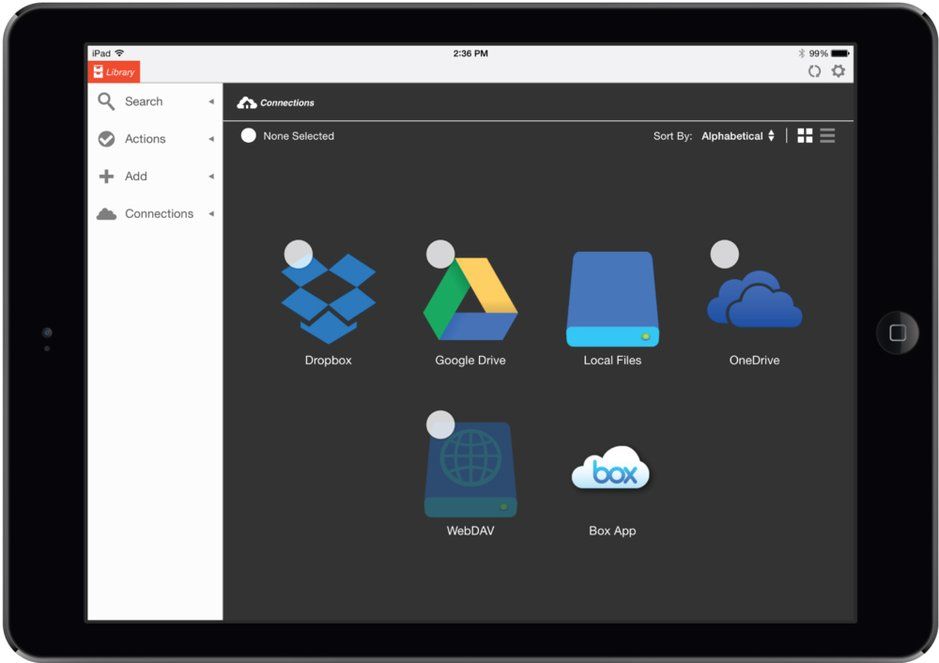
Task: Open the Add sidebar item
Action: pos(155,176)
